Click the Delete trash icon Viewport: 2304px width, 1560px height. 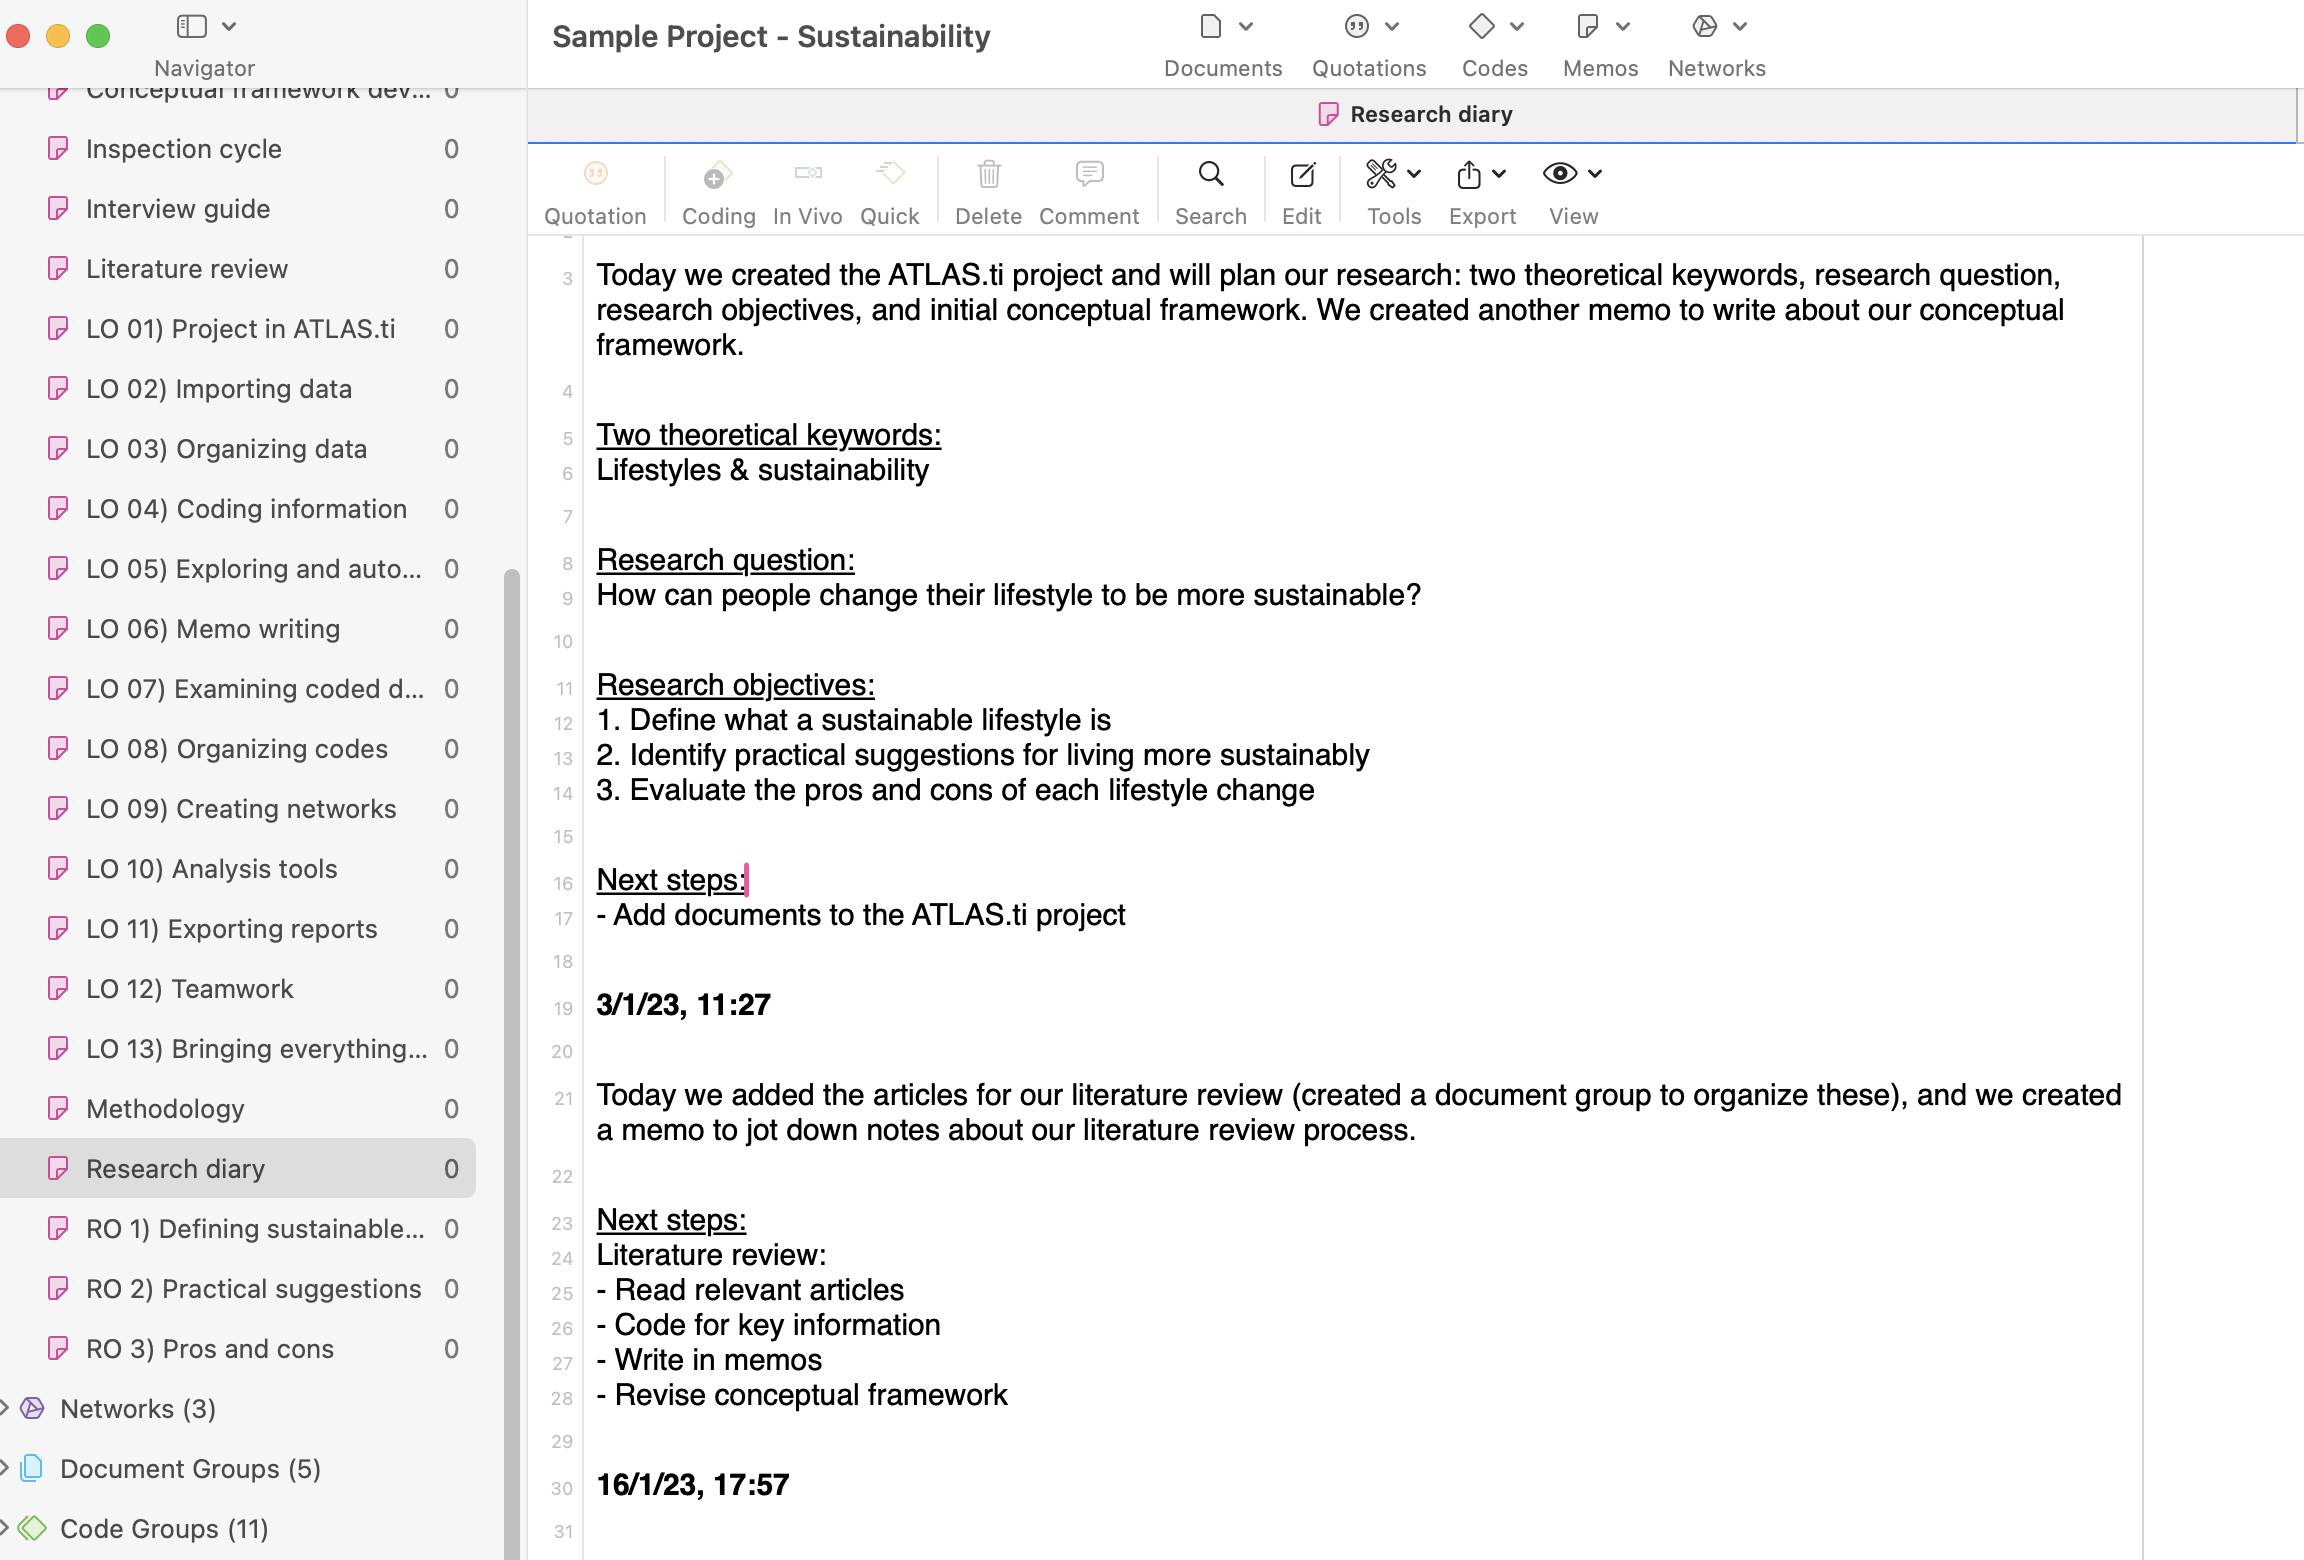tap(989, 174)
